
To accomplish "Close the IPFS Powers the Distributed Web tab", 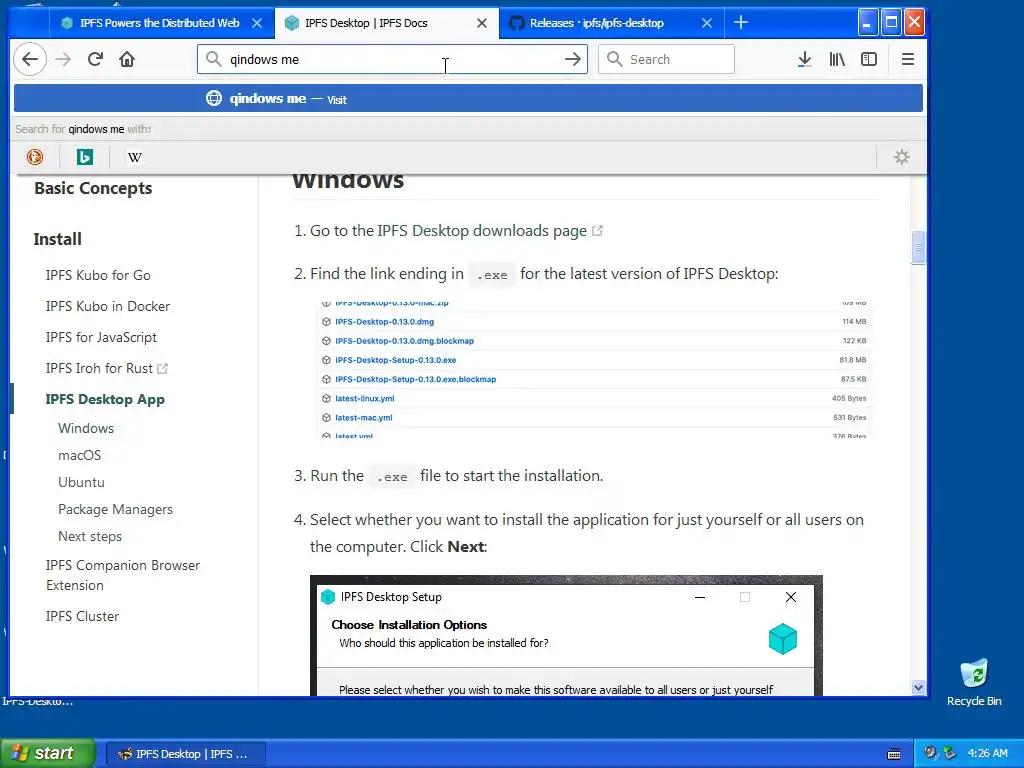I will [x=257, y=23].
